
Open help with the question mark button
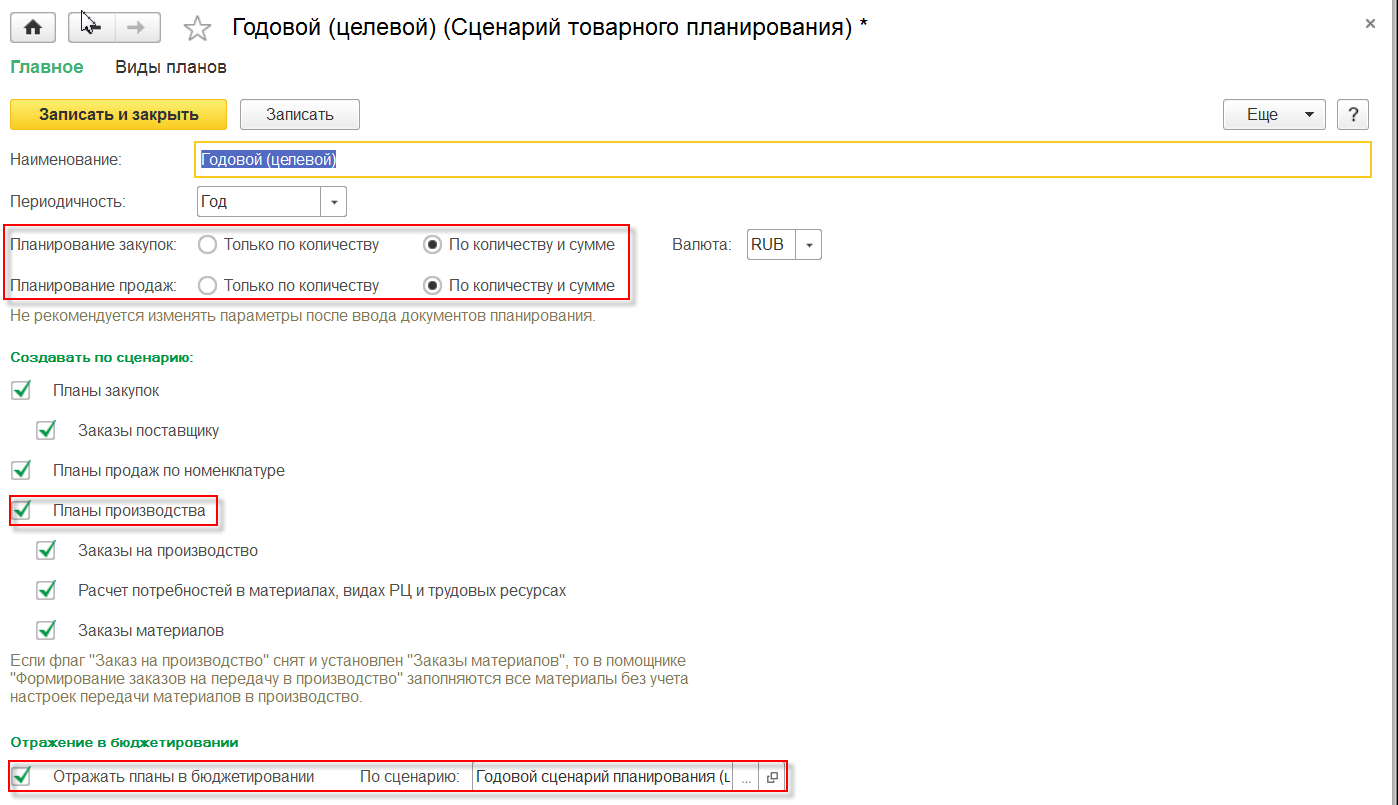(1352, 115)
